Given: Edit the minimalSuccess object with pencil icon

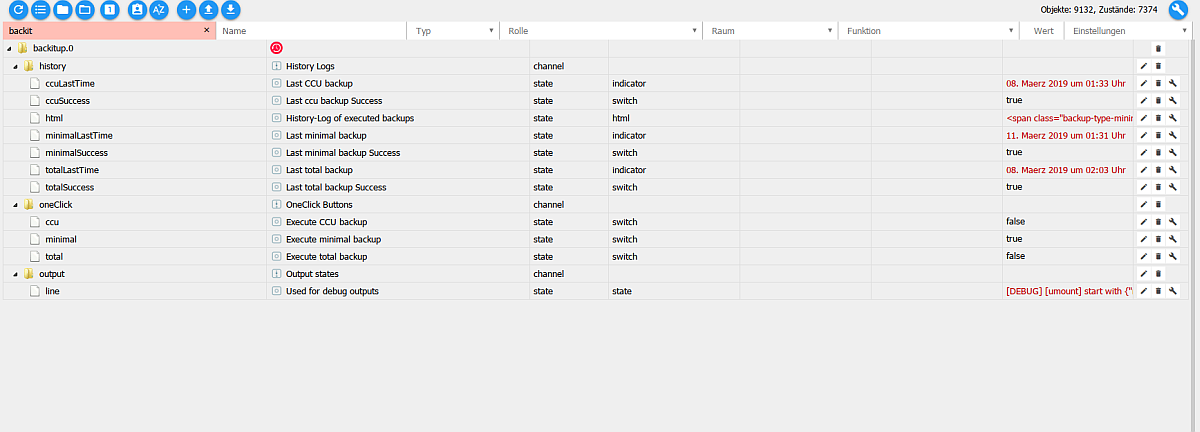Looking at the screenshot, I should click(1143, 152).
